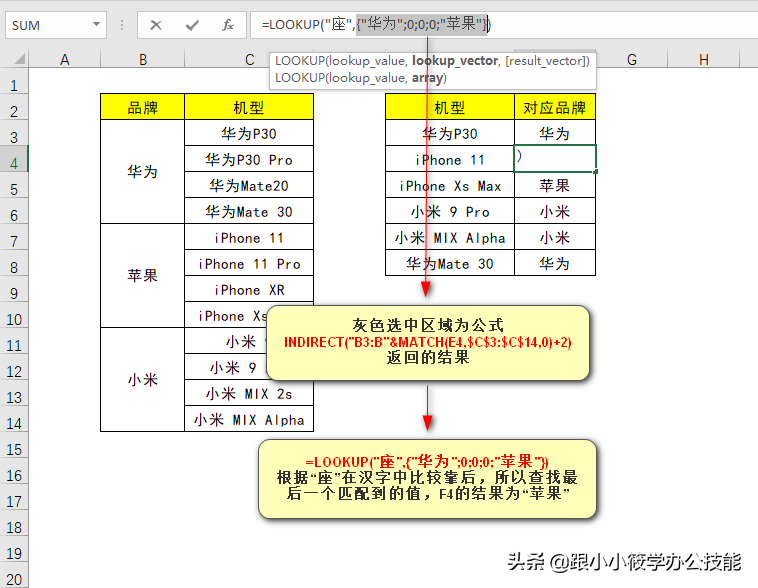758x588 pixels.
Task: Select the INDIRECT formula callout box
Action: [428, 342]
